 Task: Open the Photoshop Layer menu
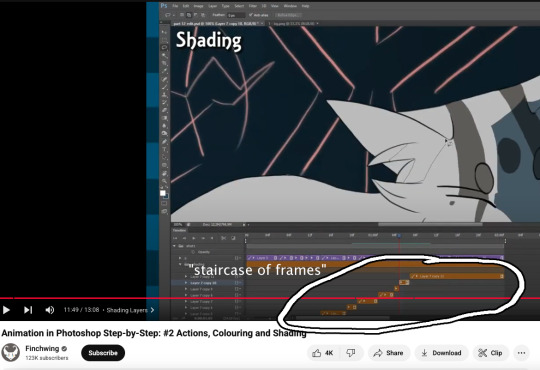tap(212, 6)
